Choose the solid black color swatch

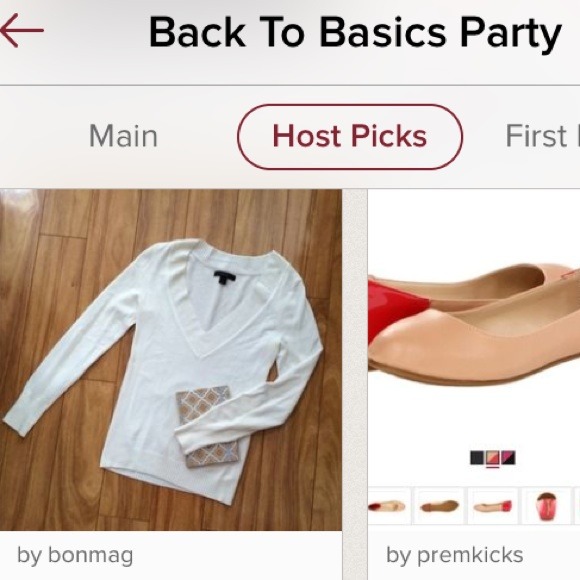pos(477,458)
